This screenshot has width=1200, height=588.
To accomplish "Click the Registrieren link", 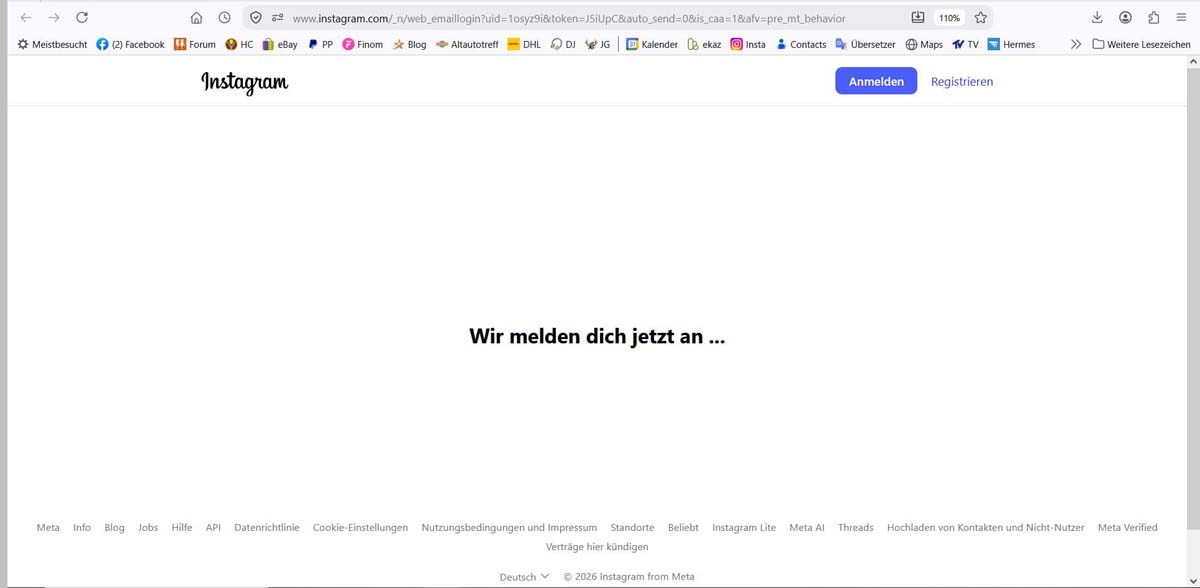I will tap(962, 82).
